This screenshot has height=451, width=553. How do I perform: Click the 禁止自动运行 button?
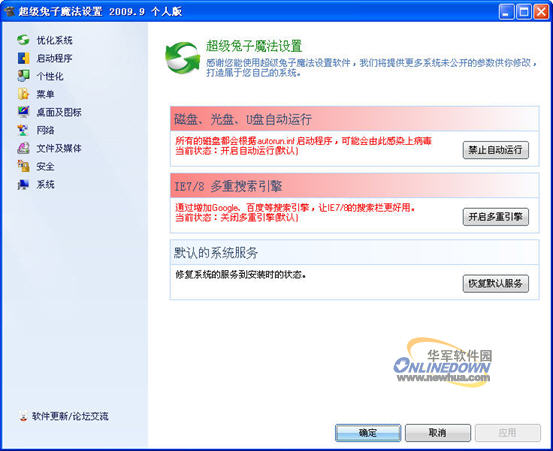pos(496,150)
